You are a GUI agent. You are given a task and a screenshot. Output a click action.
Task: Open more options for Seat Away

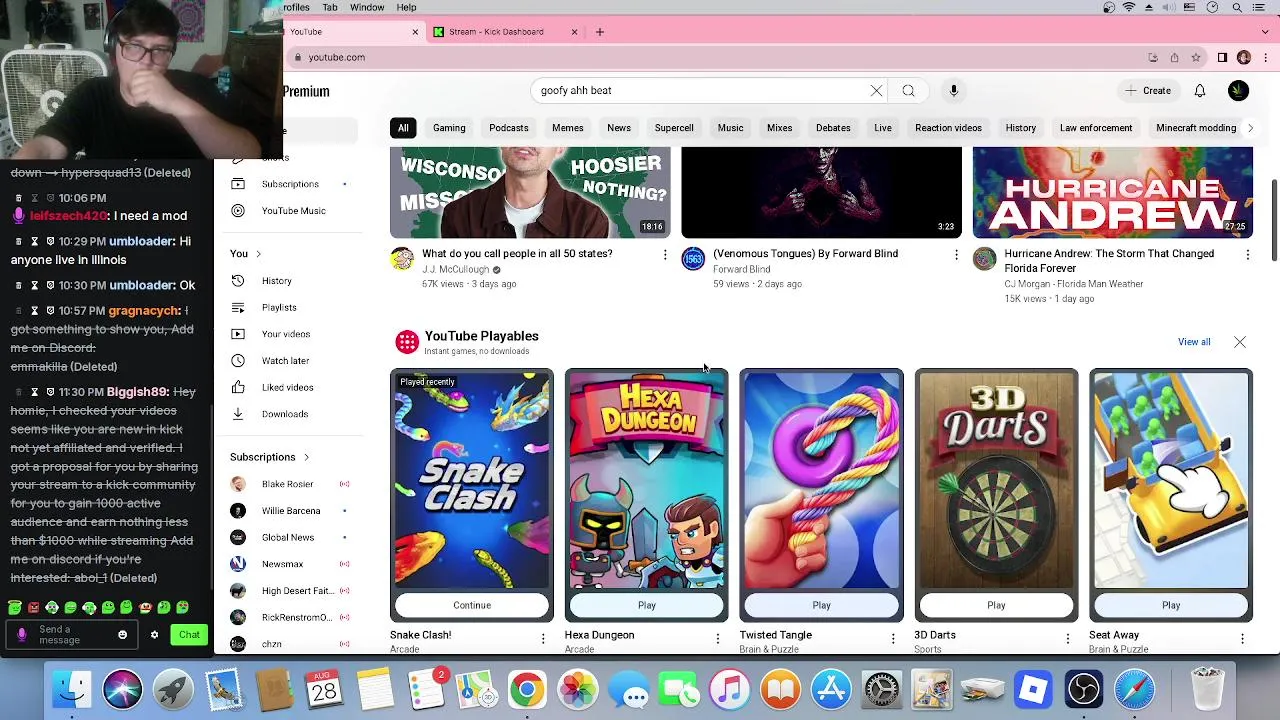[x=1242, y=638]
